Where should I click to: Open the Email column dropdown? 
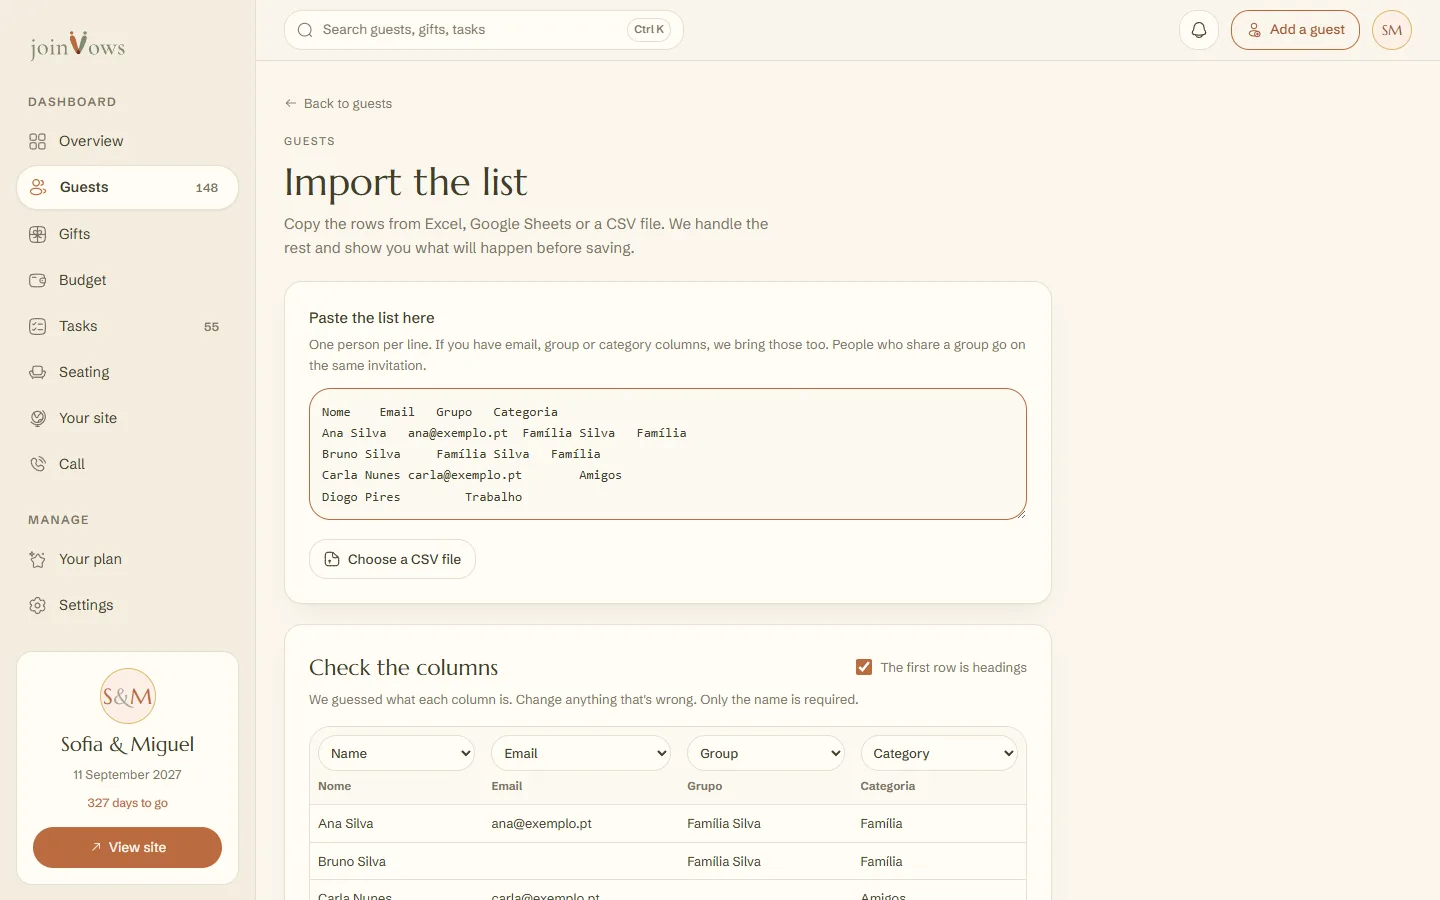click(x=581, y=753)
